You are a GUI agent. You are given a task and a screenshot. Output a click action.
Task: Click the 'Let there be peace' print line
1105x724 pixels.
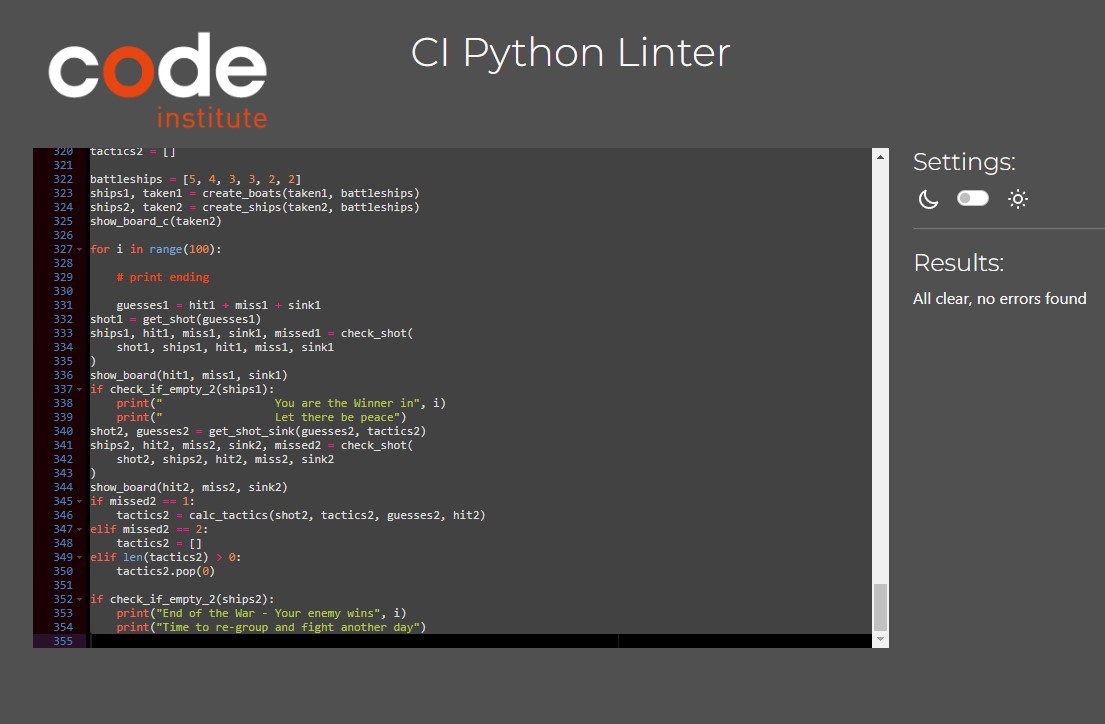(261, 417)
